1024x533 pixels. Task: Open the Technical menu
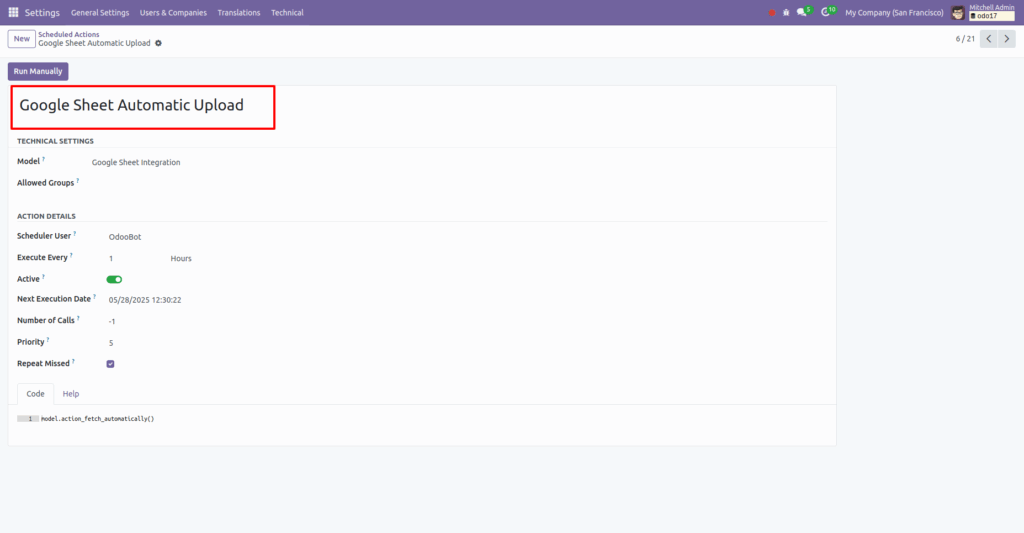[287, 12]
